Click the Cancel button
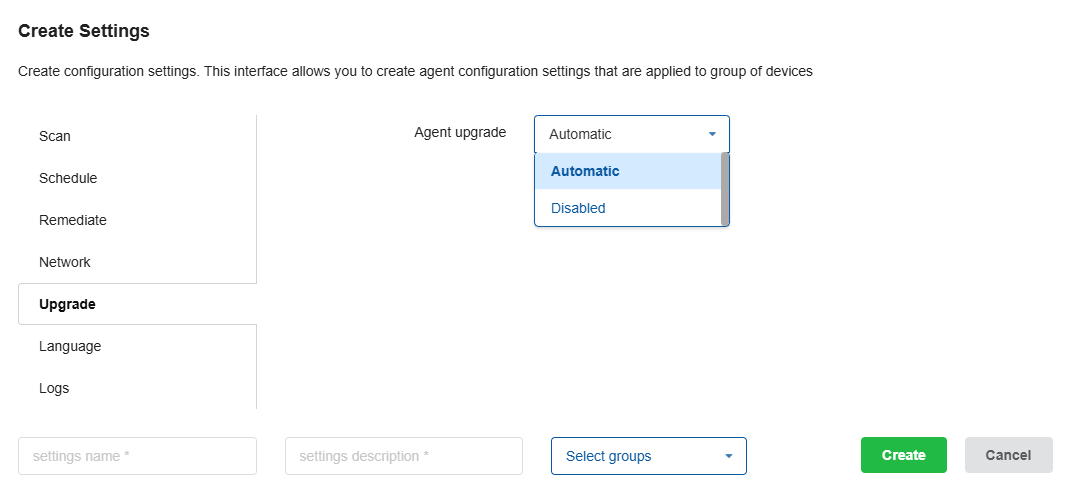This screenshot has height=492, width=1075. click(1008, 455)
